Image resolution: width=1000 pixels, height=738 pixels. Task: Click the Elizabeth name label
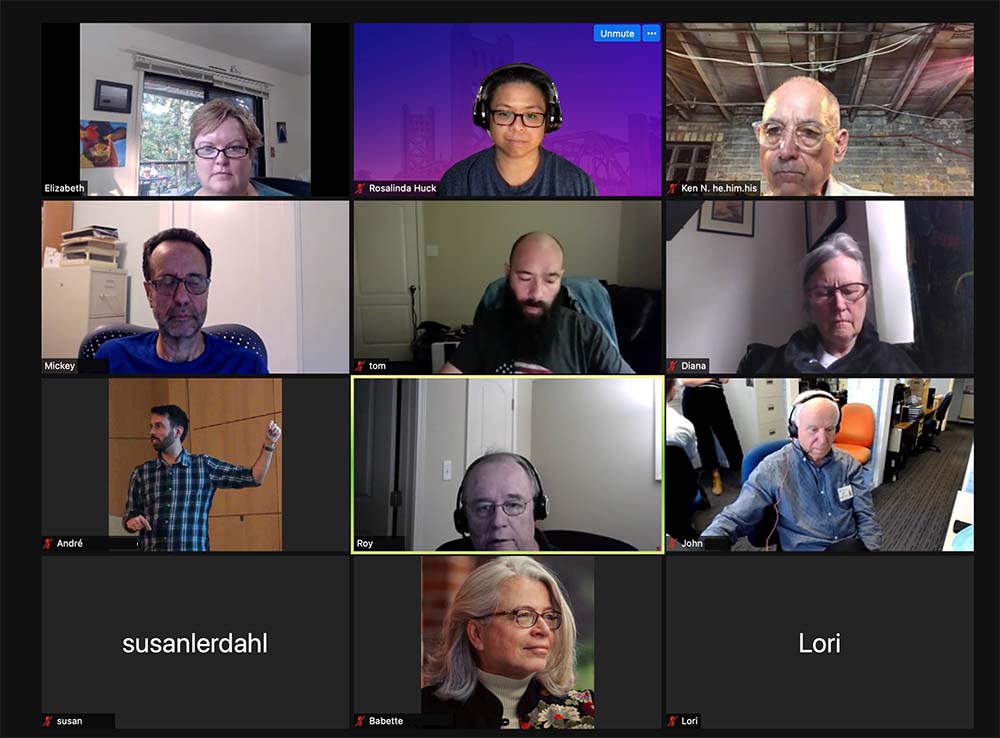click(x=64, y=188)
